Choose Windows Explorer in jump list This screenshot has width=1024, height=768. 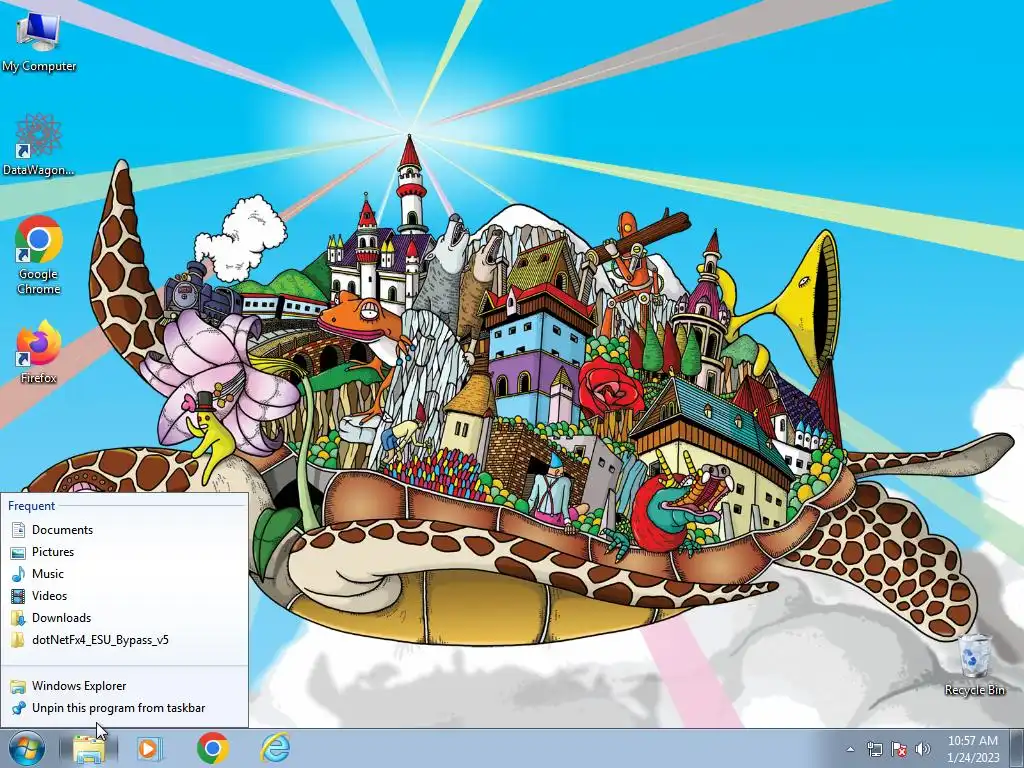point(124,686)
